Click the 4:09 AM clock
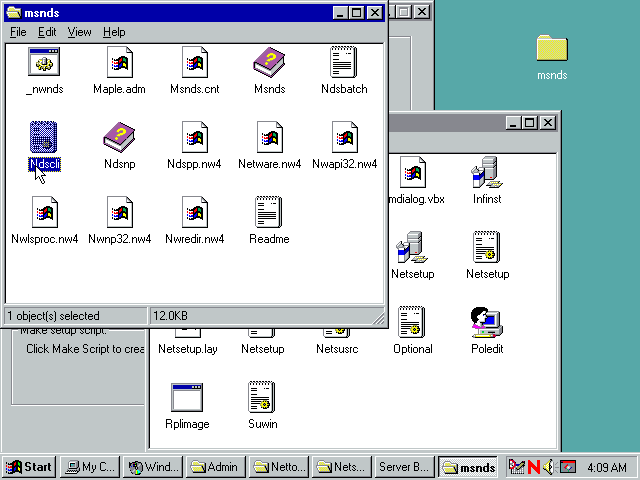Screen dimensions: 640x480 pos(606,467)
